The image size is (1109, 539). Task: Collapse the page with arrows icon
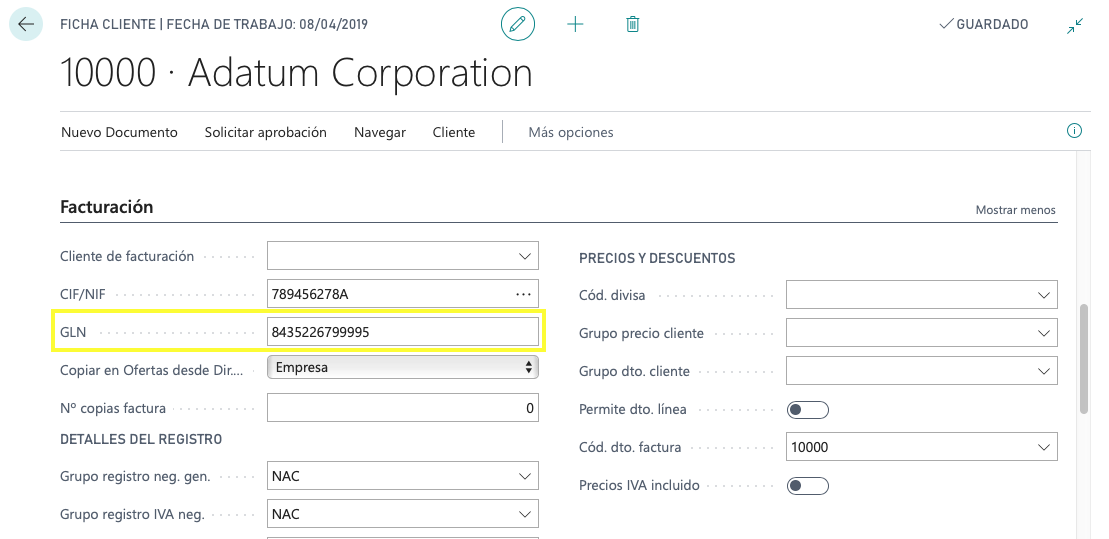pos(1075,26)
